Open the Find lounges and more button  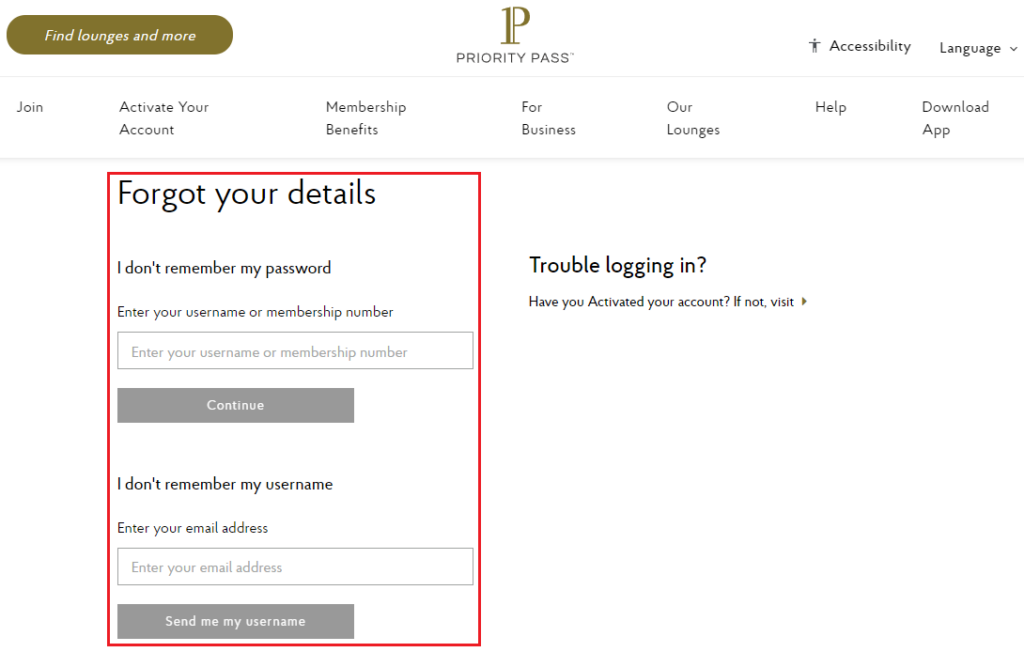click(x=119, y=34)
